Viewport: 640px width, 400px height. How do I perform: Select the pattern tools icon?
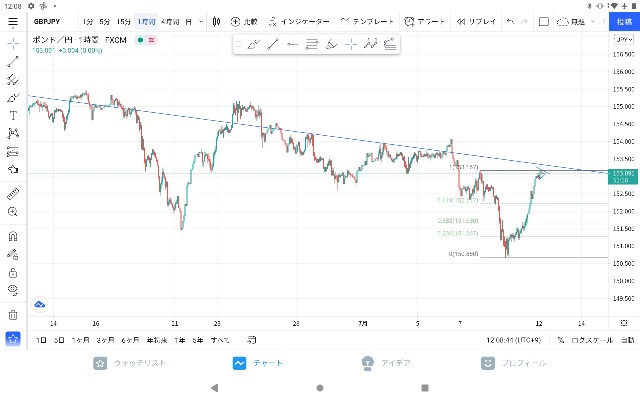point(13,133)
